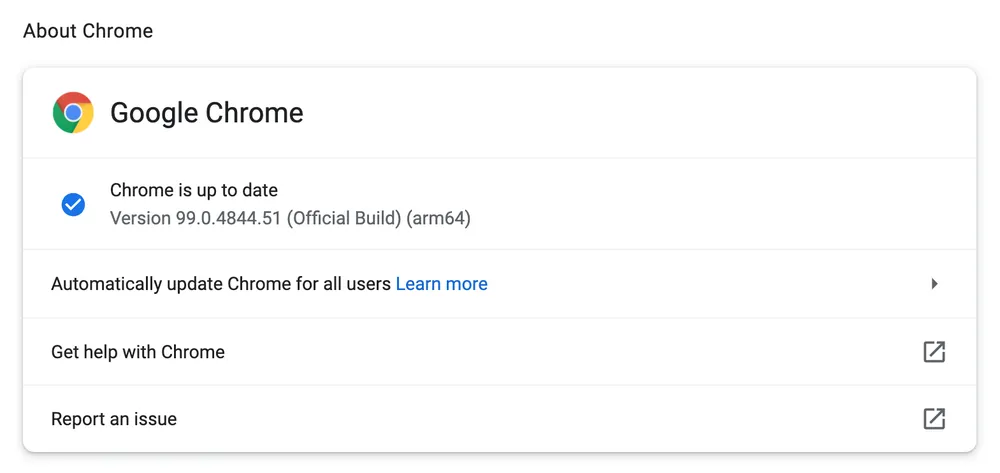Click Automatically update Chrome for all users text

coord(220,284)
